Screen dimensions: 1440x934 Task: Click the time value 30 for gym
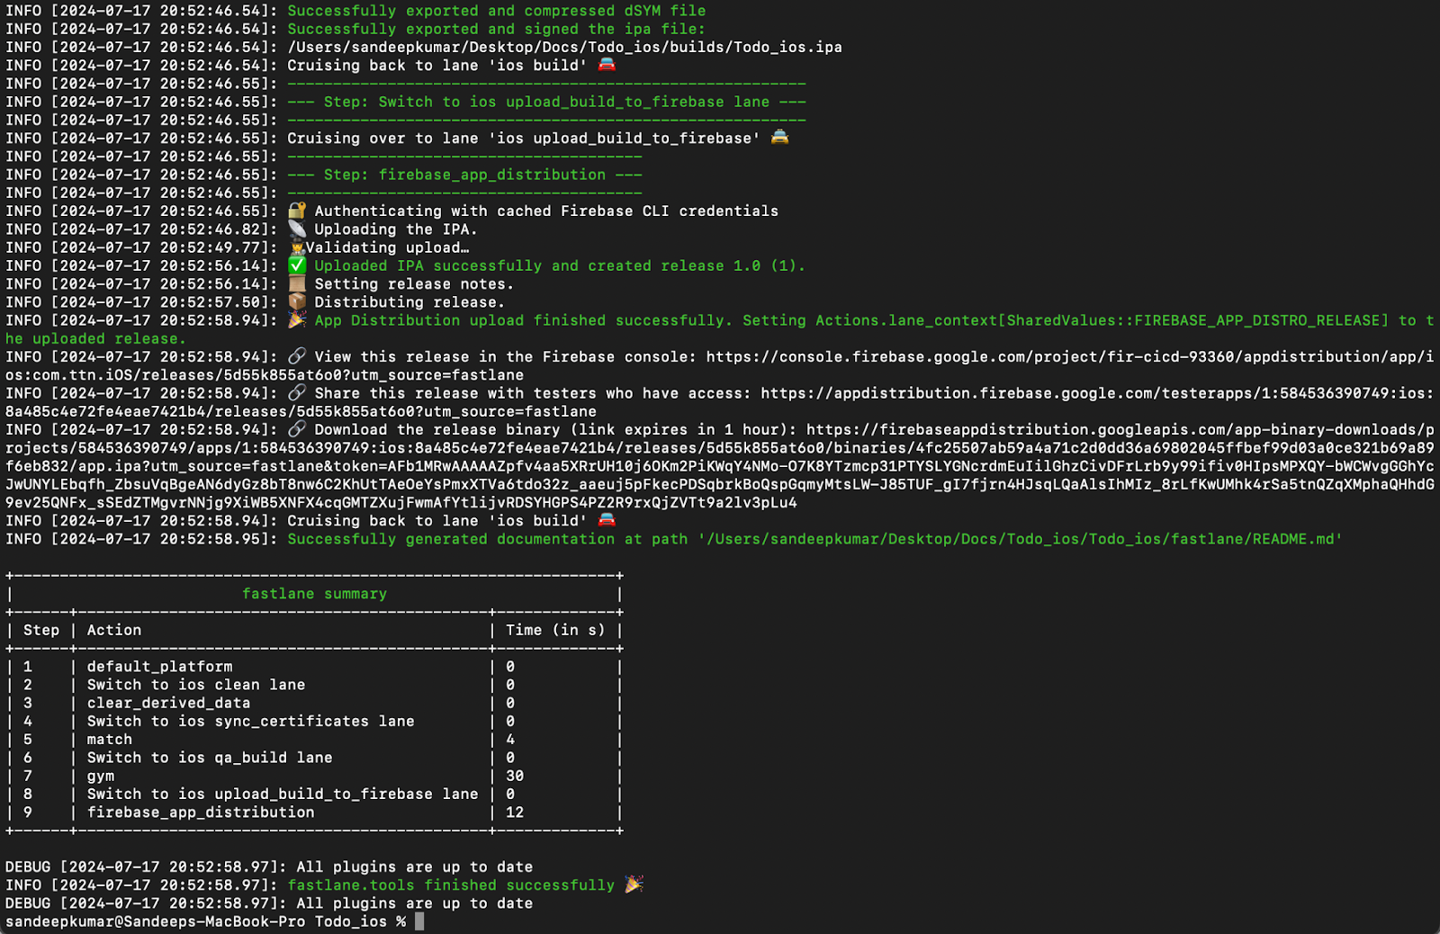point(515,776)
